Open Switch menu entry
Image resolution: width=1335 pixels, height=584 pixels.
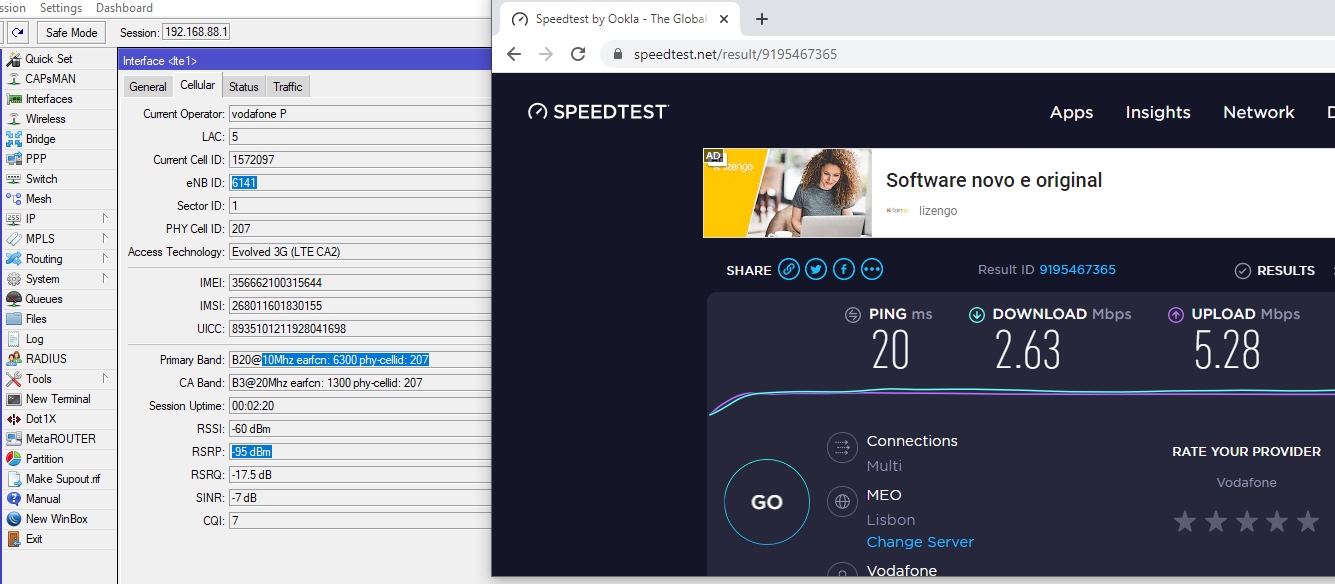tap(41, 179)
